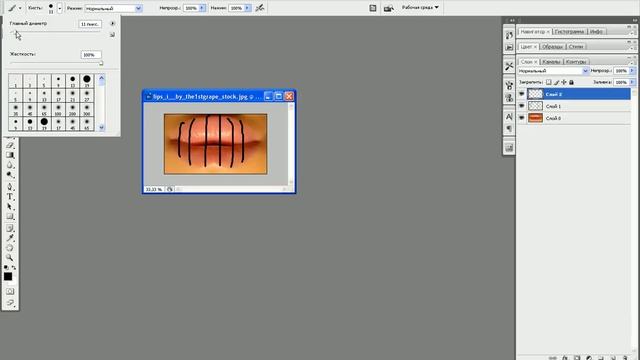The width and height of the screenshot is (640, 360).
Task: Open the black foreground color swatch
Action: [8, 277]
